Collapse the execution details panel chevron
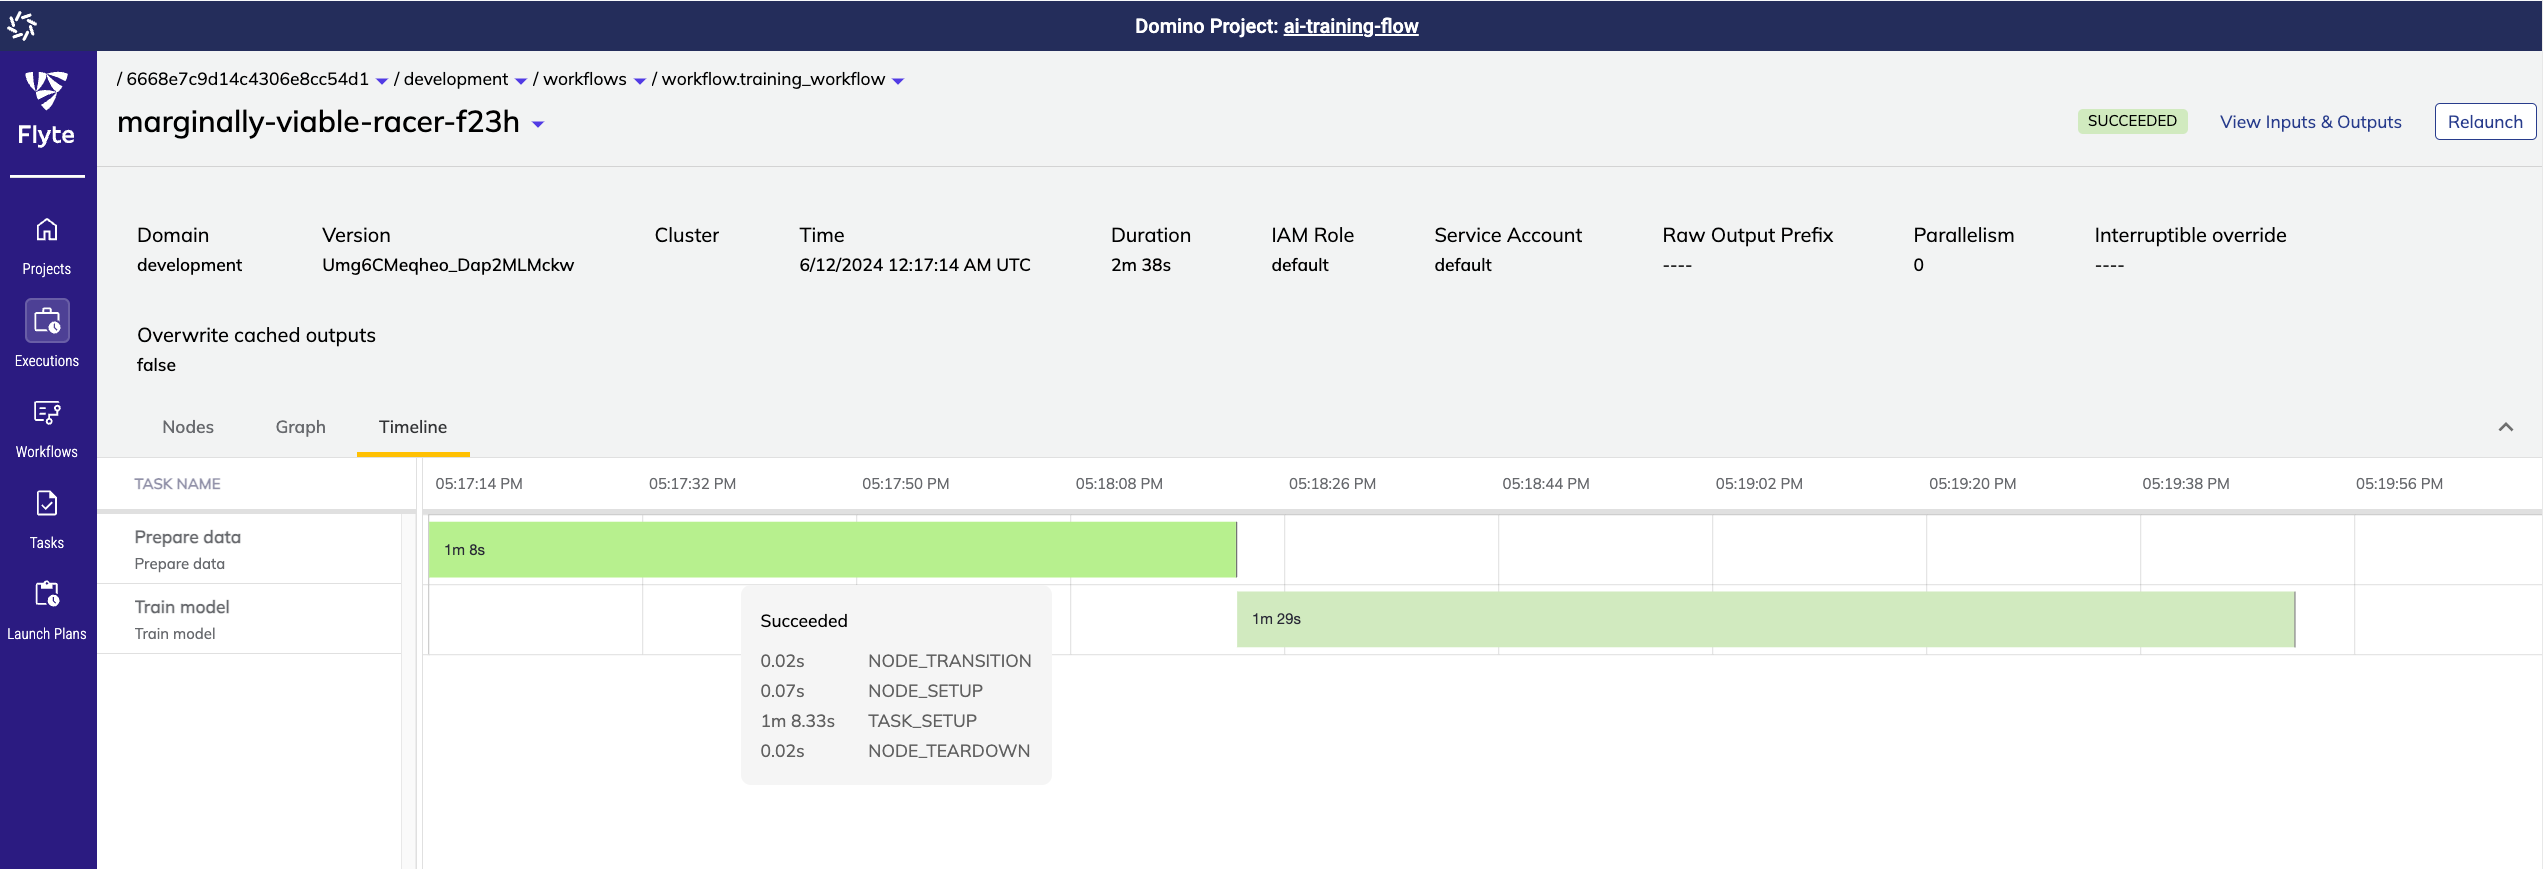Viewport: 2543px width, 869px height. click(2506, 427)
